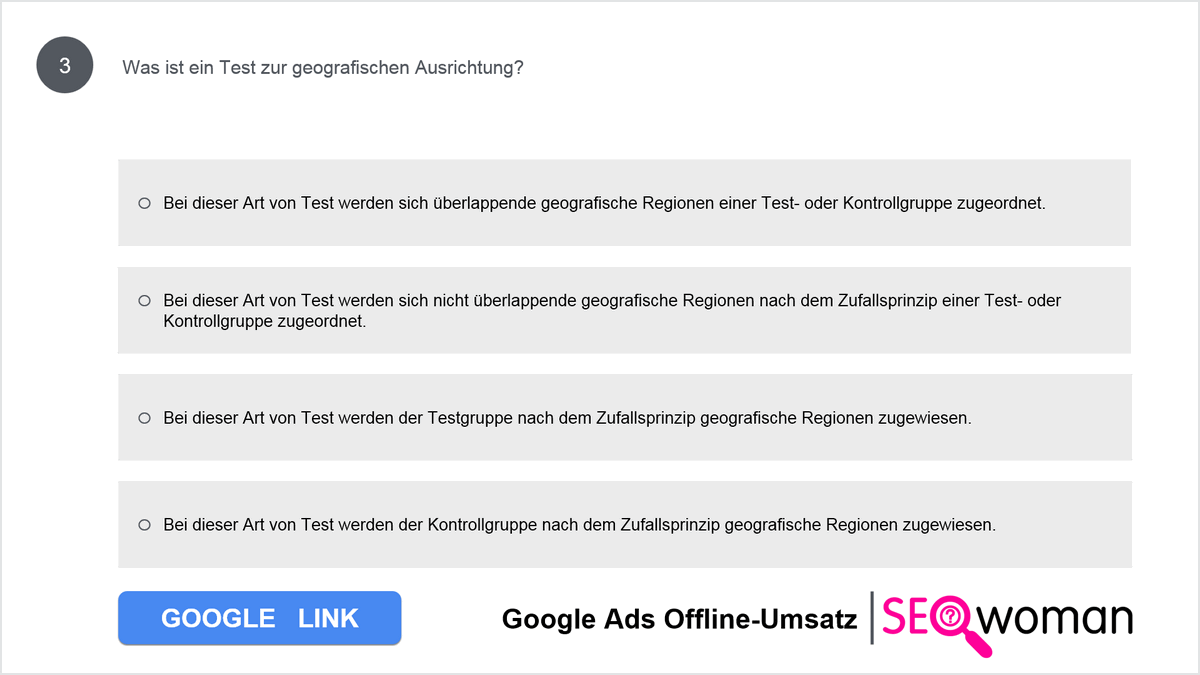
Task: Click first answer text about überlappende Regionen
Action: click(x=604, y=203)
